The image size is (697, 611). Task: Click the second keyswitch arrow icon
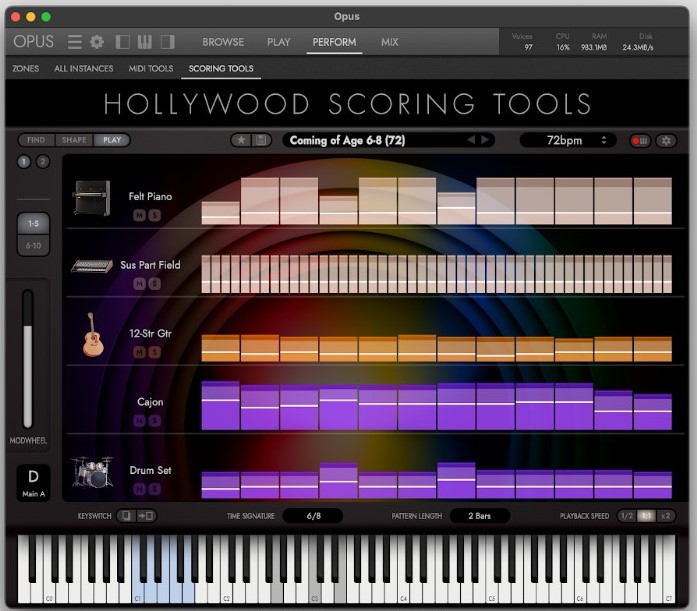[146, 516]
